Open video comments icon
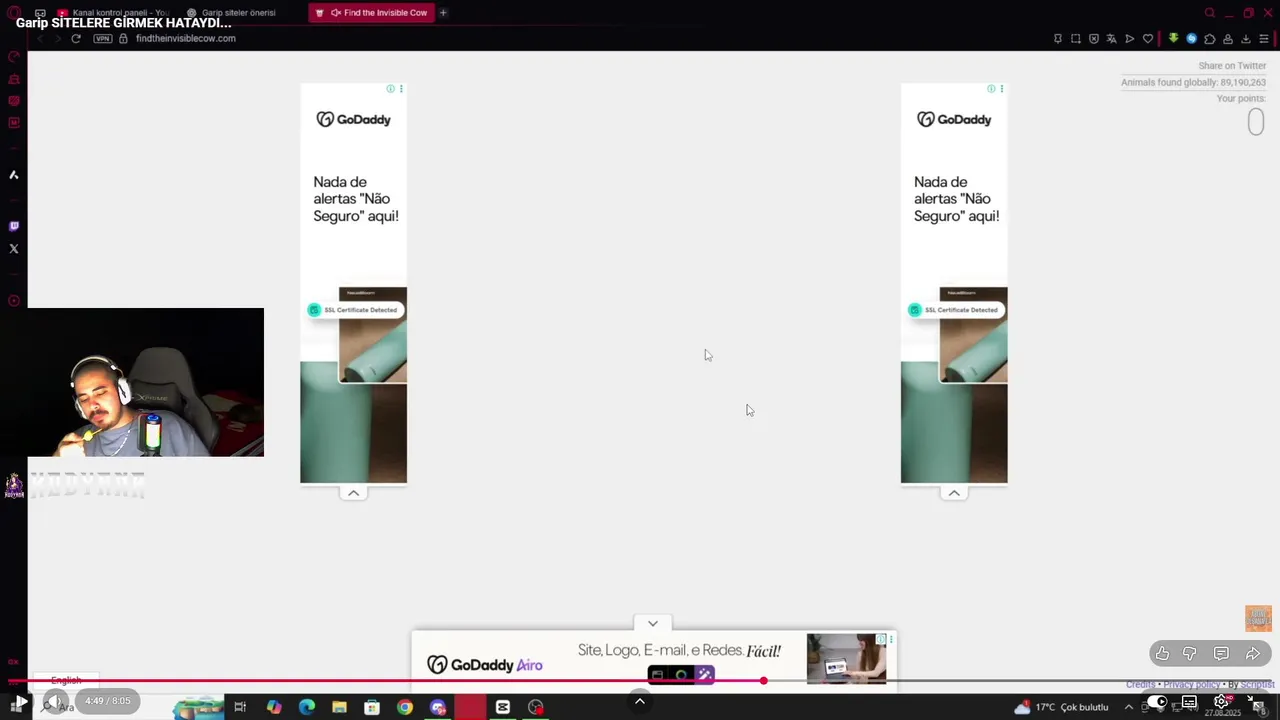 (1221, 654)
